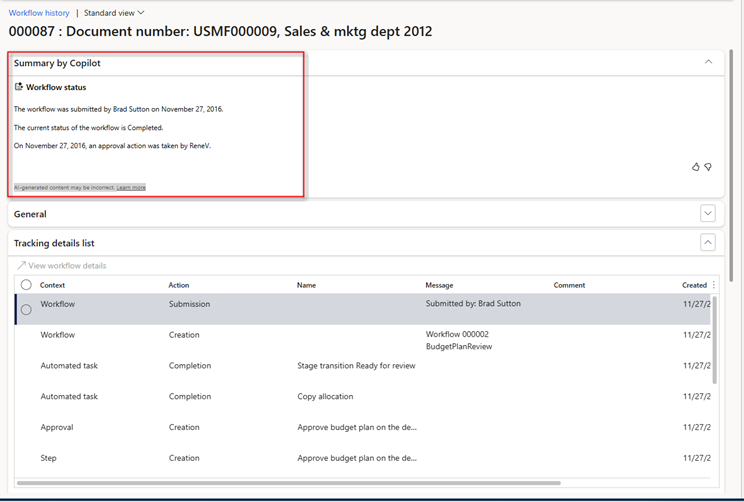The image size is (744, 502).
Task: Click the 'Submission' action cell
Action: click(189, 304)
